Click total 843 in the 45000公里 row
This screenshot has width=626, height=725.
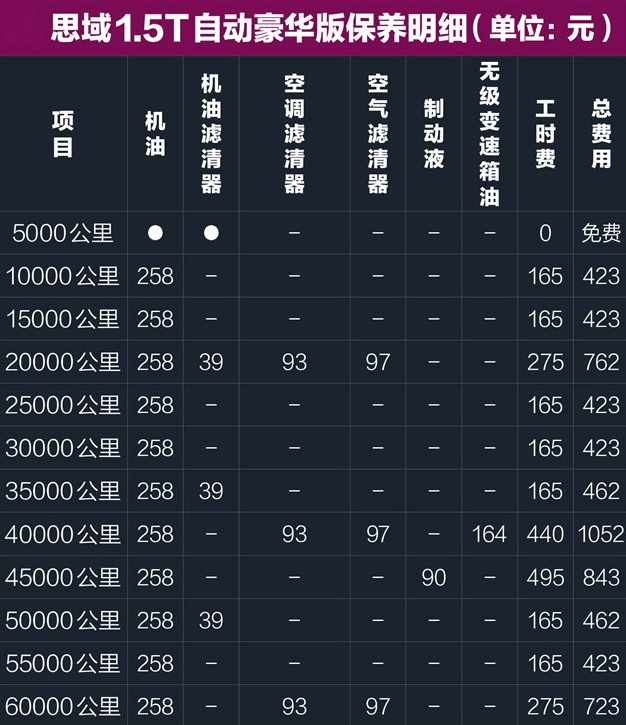pos(601,578)
